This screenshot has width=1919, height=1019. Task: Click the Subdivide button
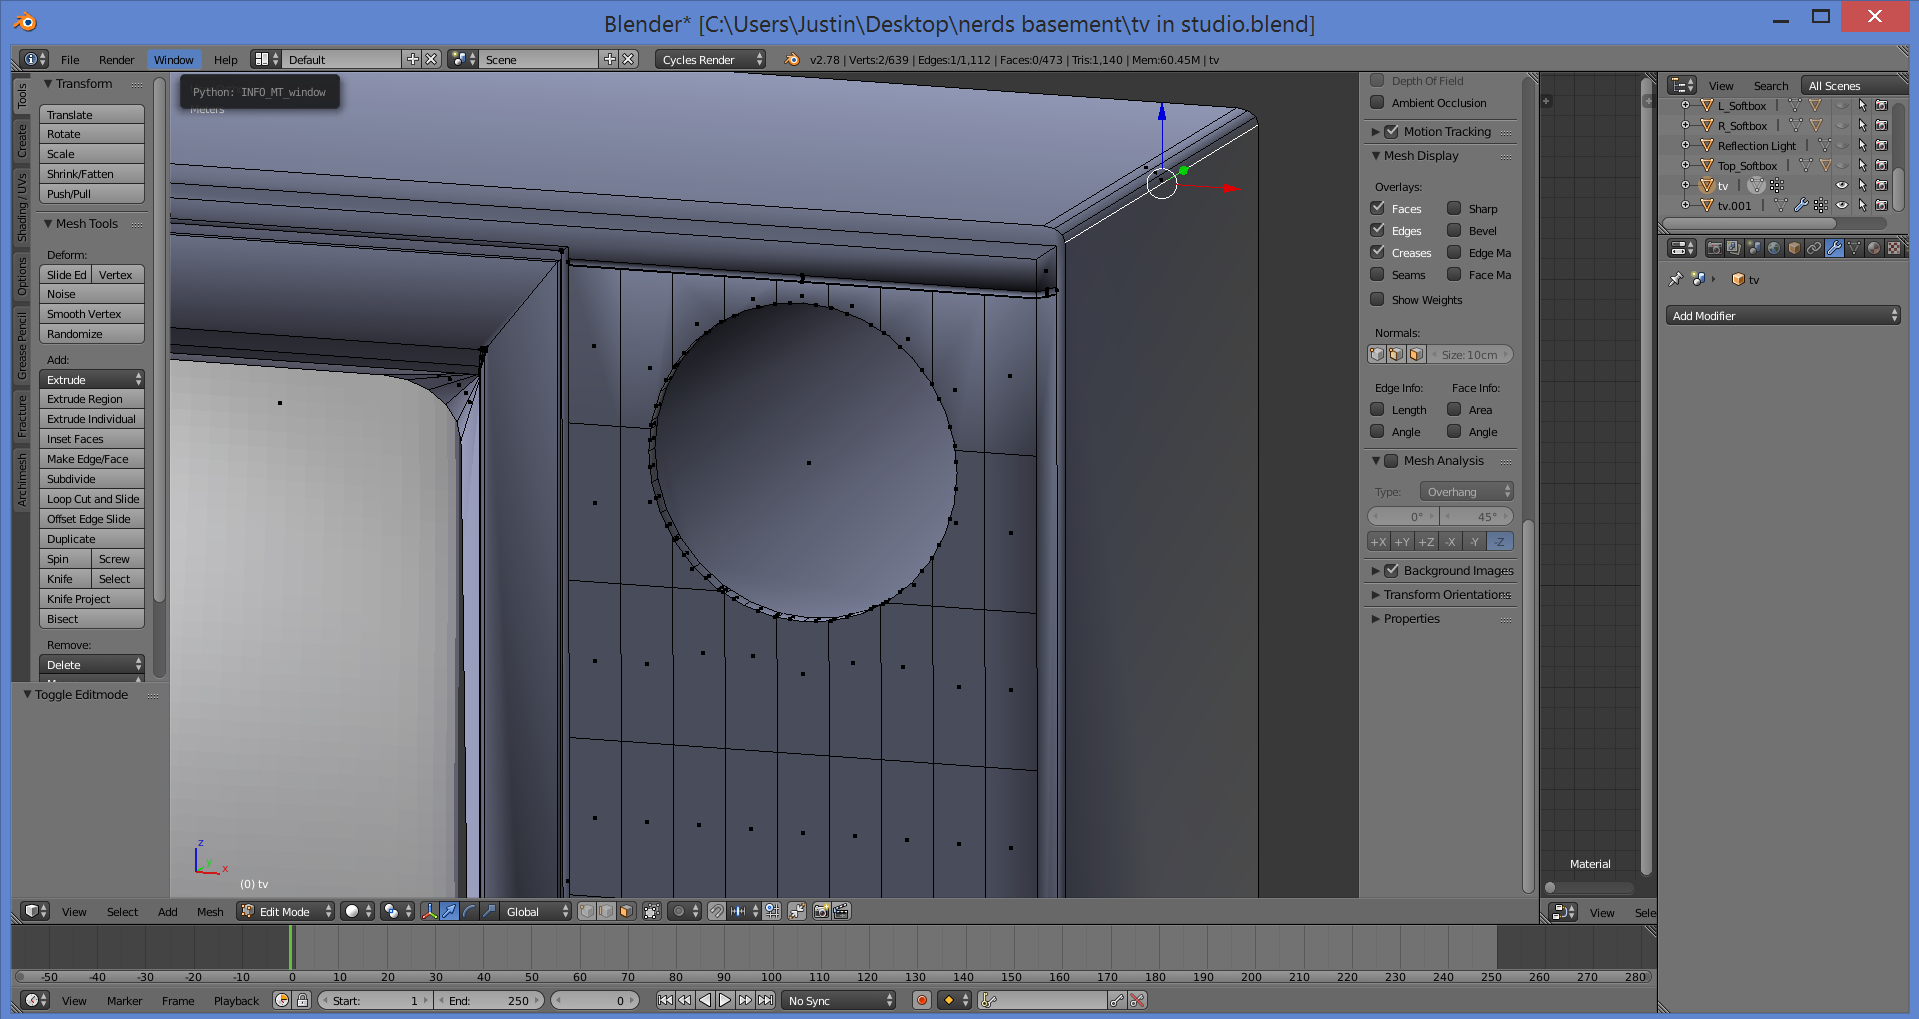pyautogui.click(x=92, y=479)
